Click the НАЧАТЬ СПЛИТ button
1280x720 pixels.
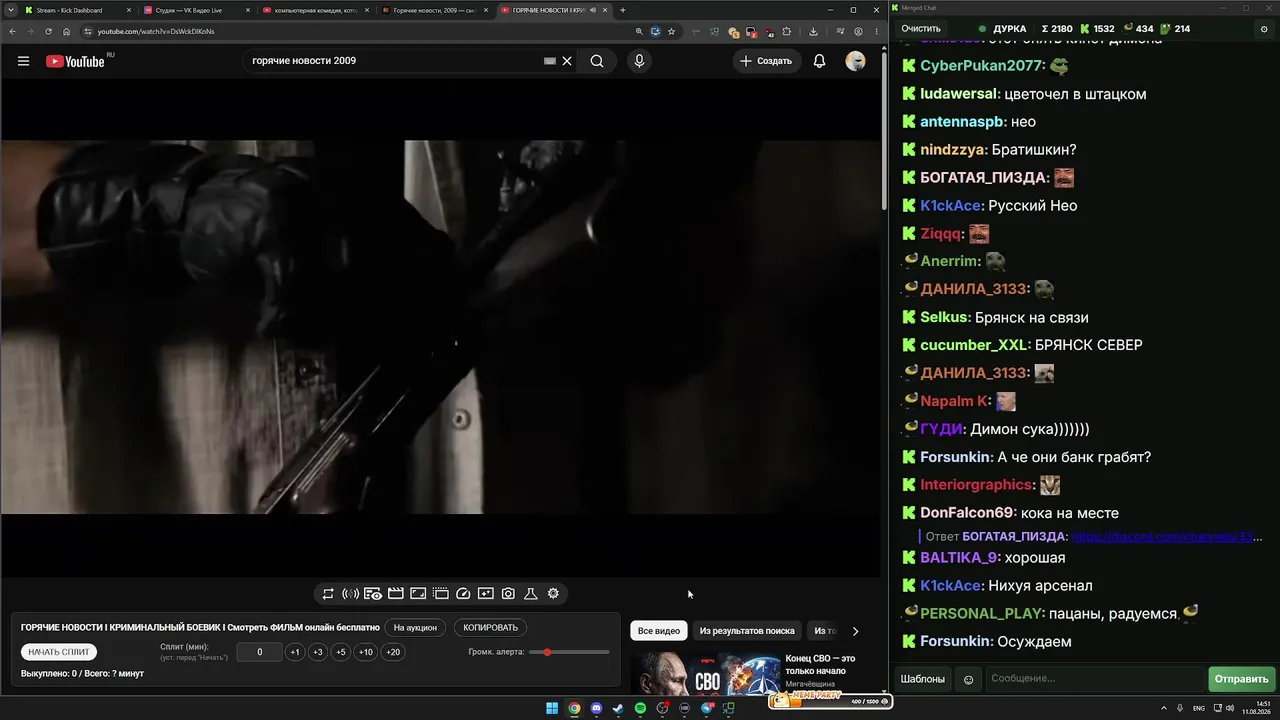(x=59, y=652)
